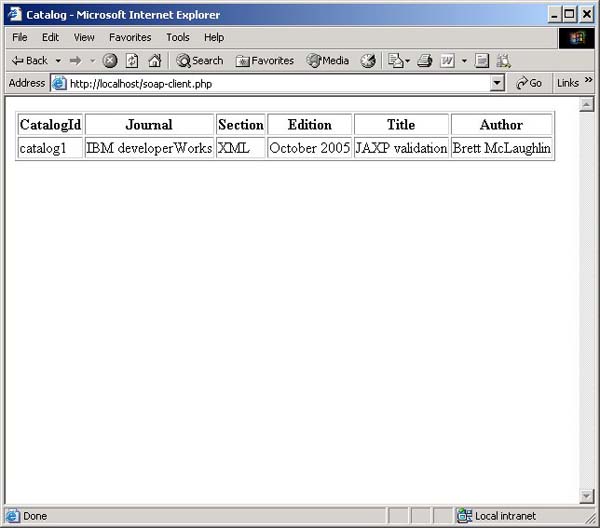Expand the address bar dropdown
This screenshot has height=528, width=600.
497,83
